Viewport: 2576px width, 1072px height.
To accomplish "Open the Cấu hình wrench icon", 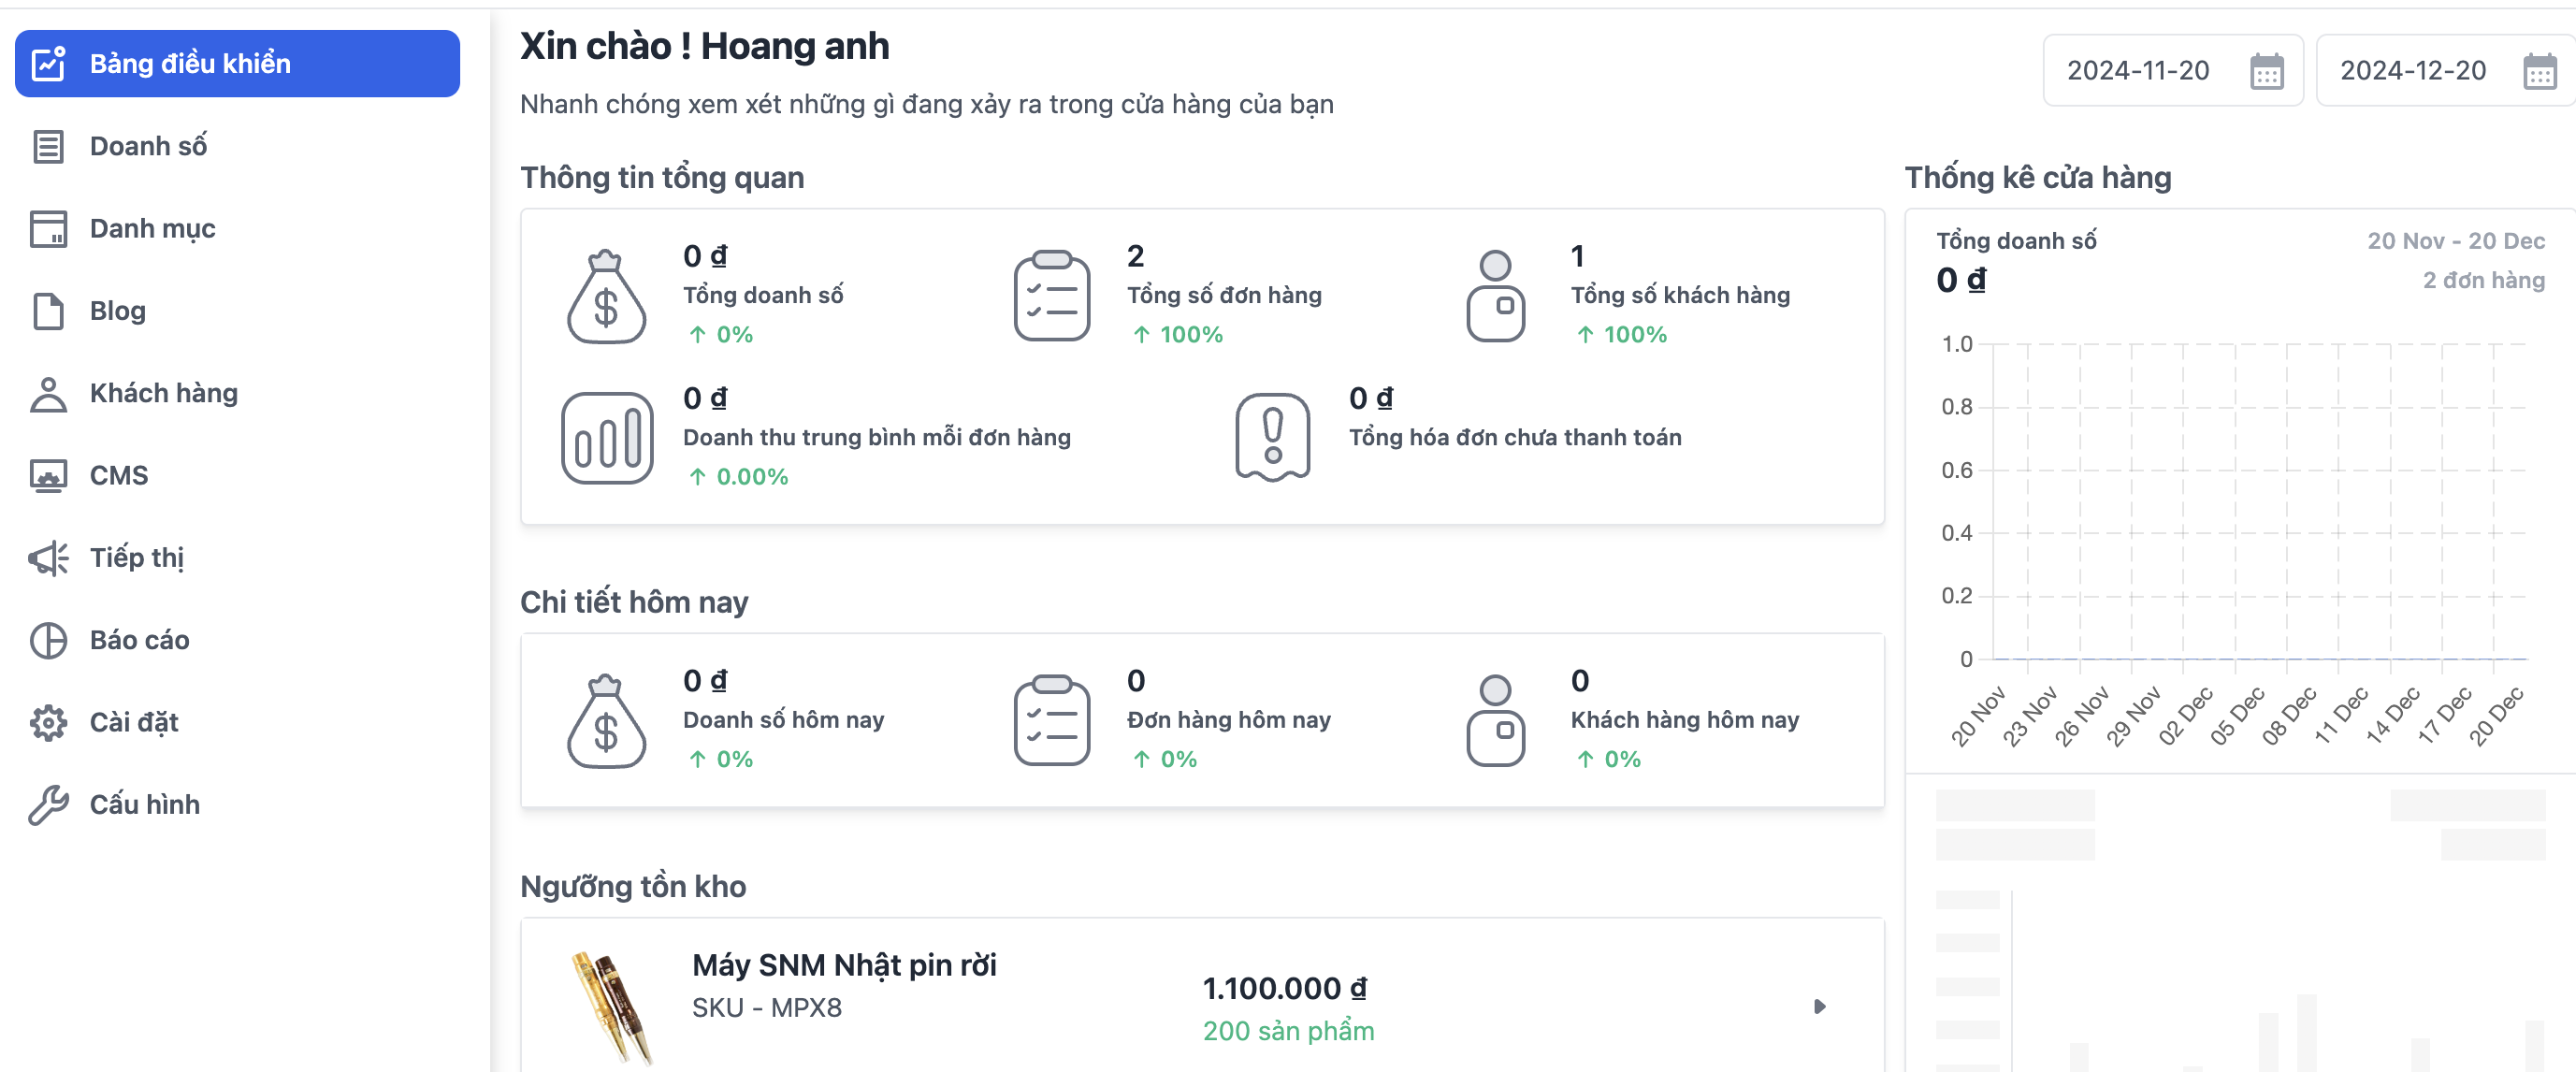I will (x=48, y=804).
